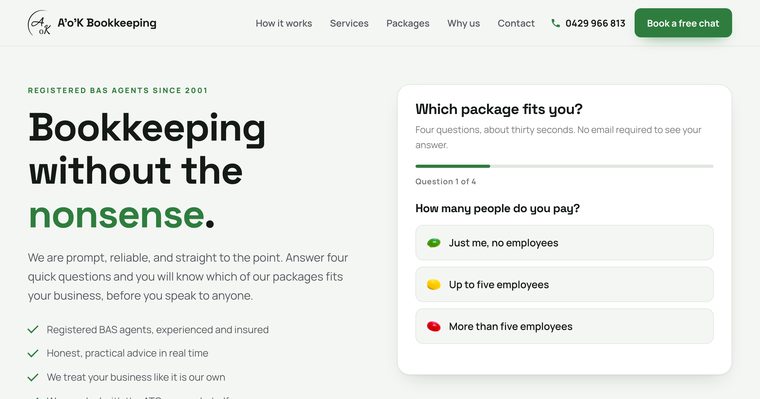Go to How it works section
The image size is (760, 399).
[x=284, y=23]
